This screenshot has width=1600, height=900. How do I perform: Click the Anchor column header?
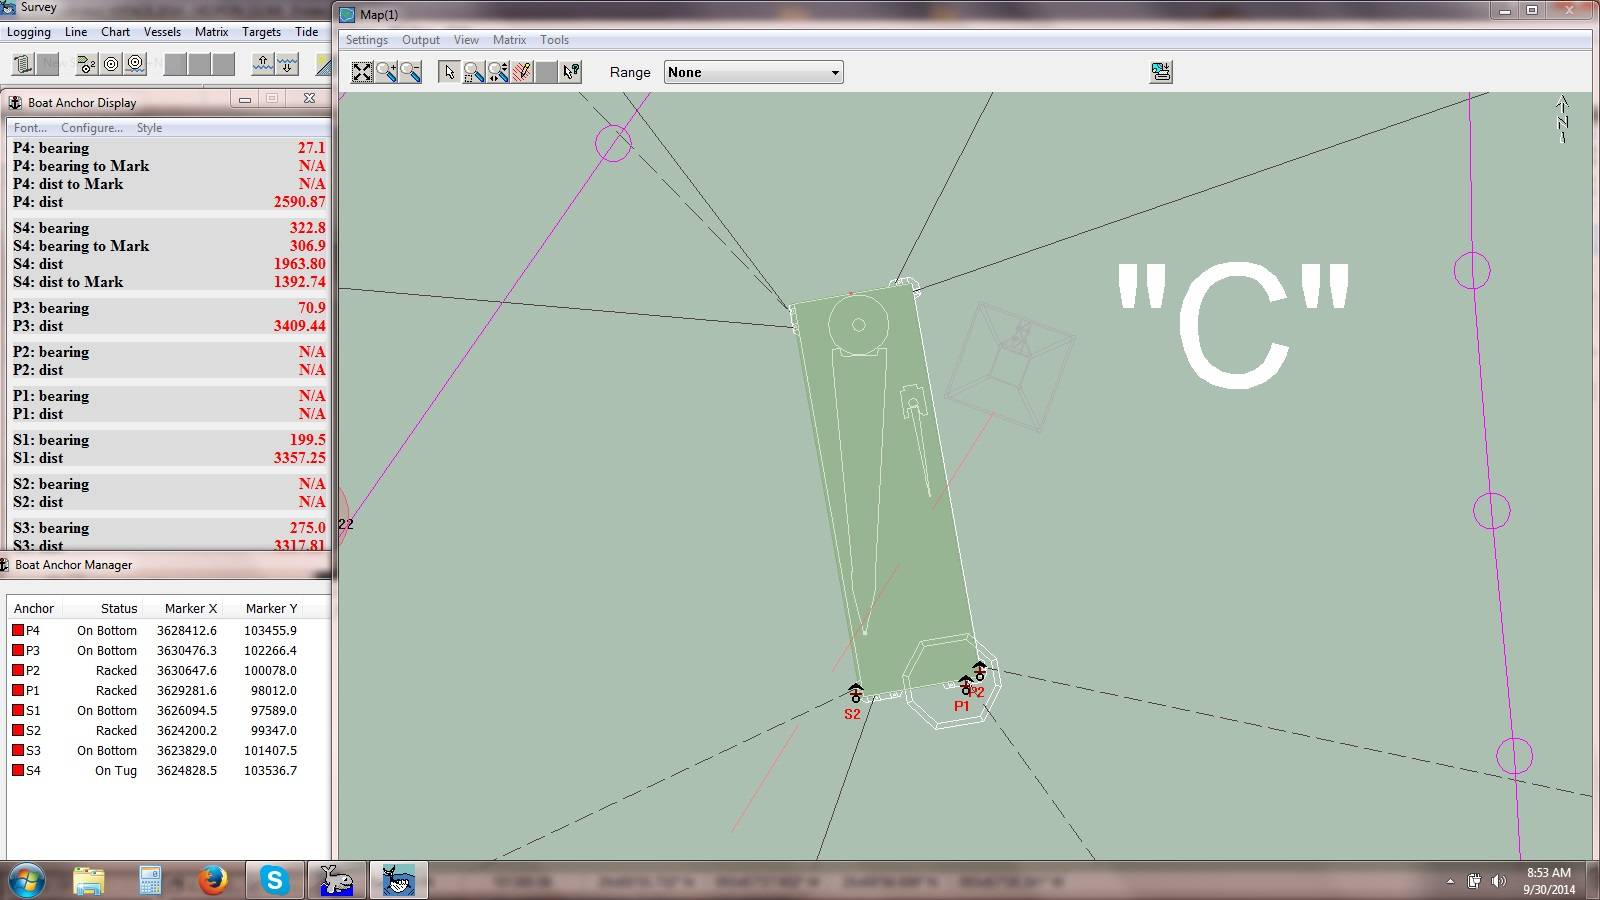34,608
